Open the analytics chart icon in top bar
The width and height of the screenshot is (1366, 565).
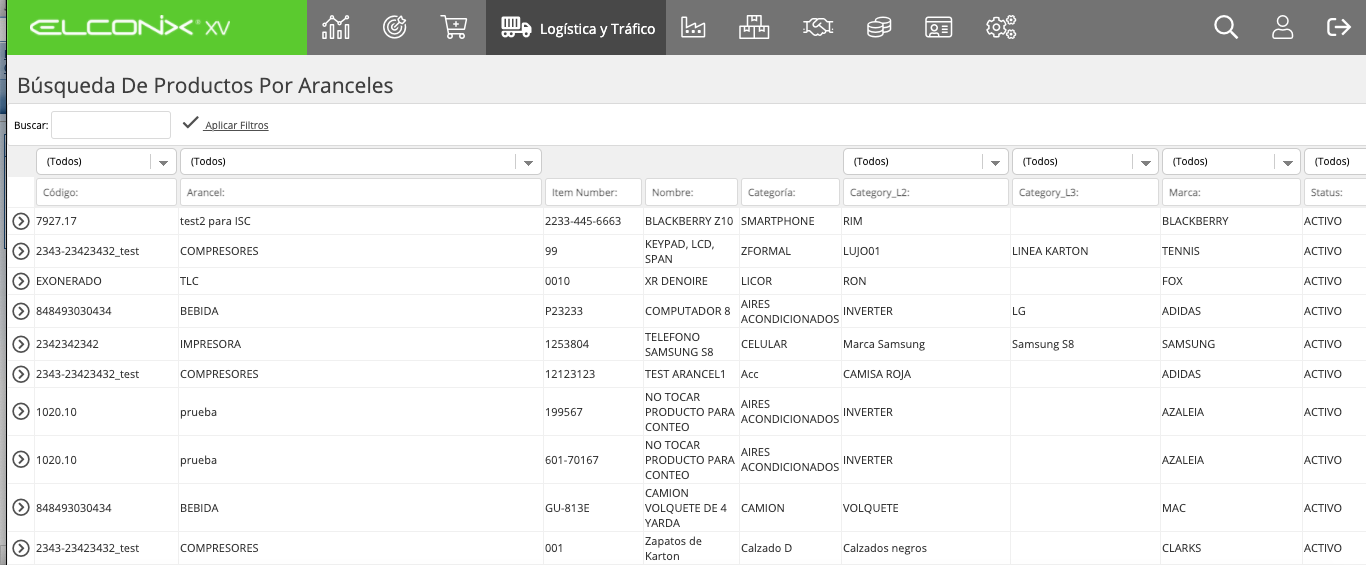(336, 27)
